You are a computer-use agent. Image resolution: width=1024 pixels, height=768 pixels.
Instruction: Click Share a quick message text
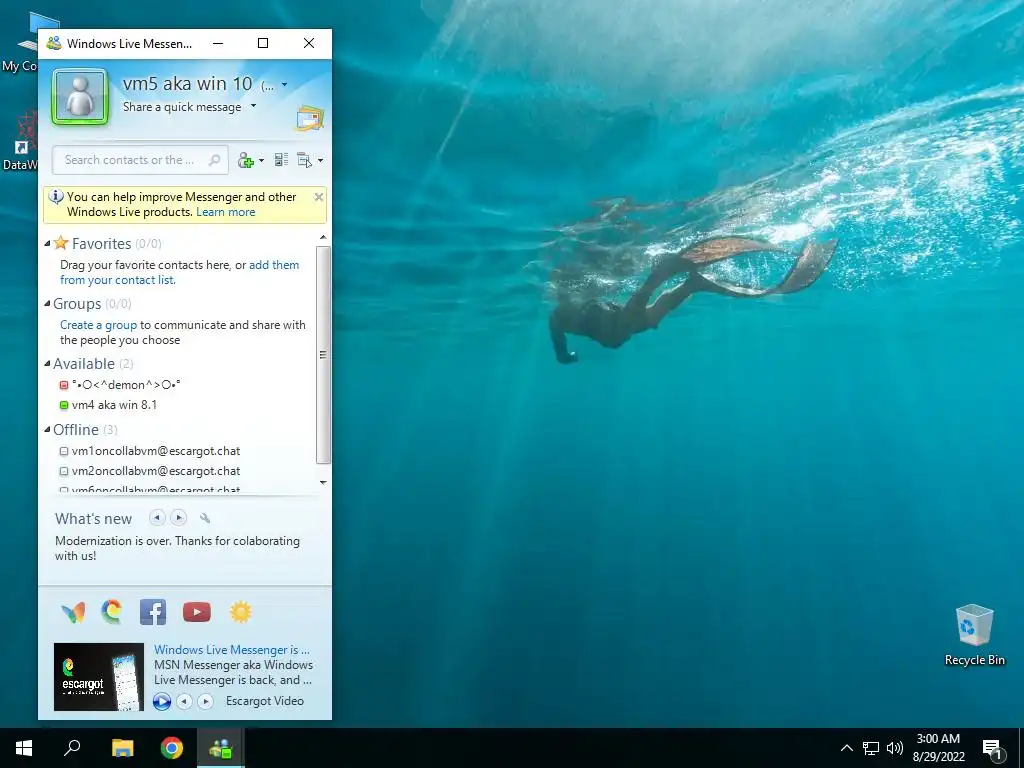[x=182, y=106]
